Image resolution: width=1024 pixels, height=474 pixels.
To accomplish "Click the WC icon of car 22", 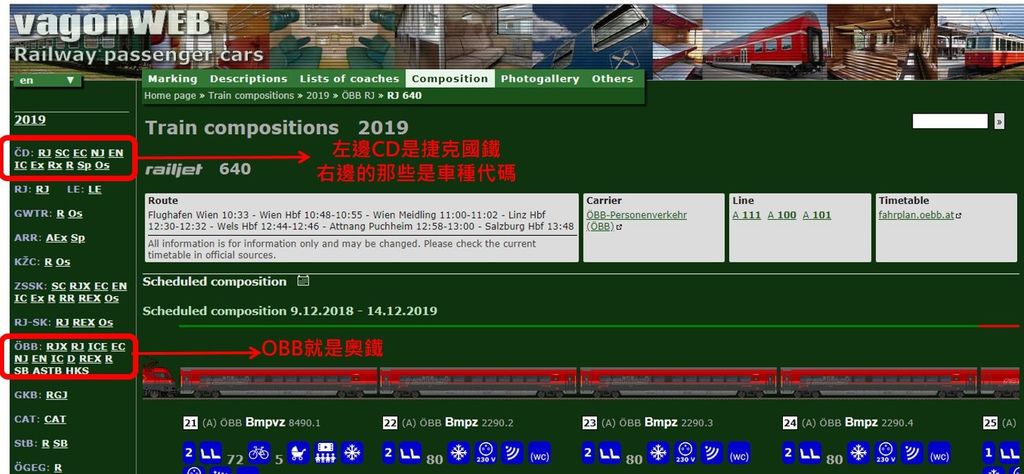I will (x=539, y=452).
